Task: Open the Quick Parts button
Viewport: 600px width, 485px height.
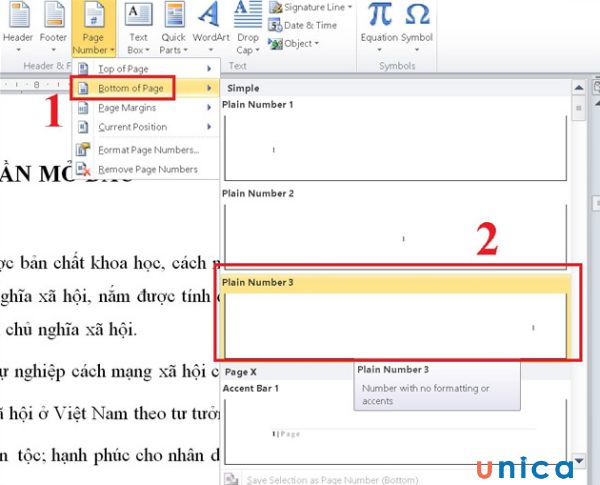Action: (x=173, y=28)
